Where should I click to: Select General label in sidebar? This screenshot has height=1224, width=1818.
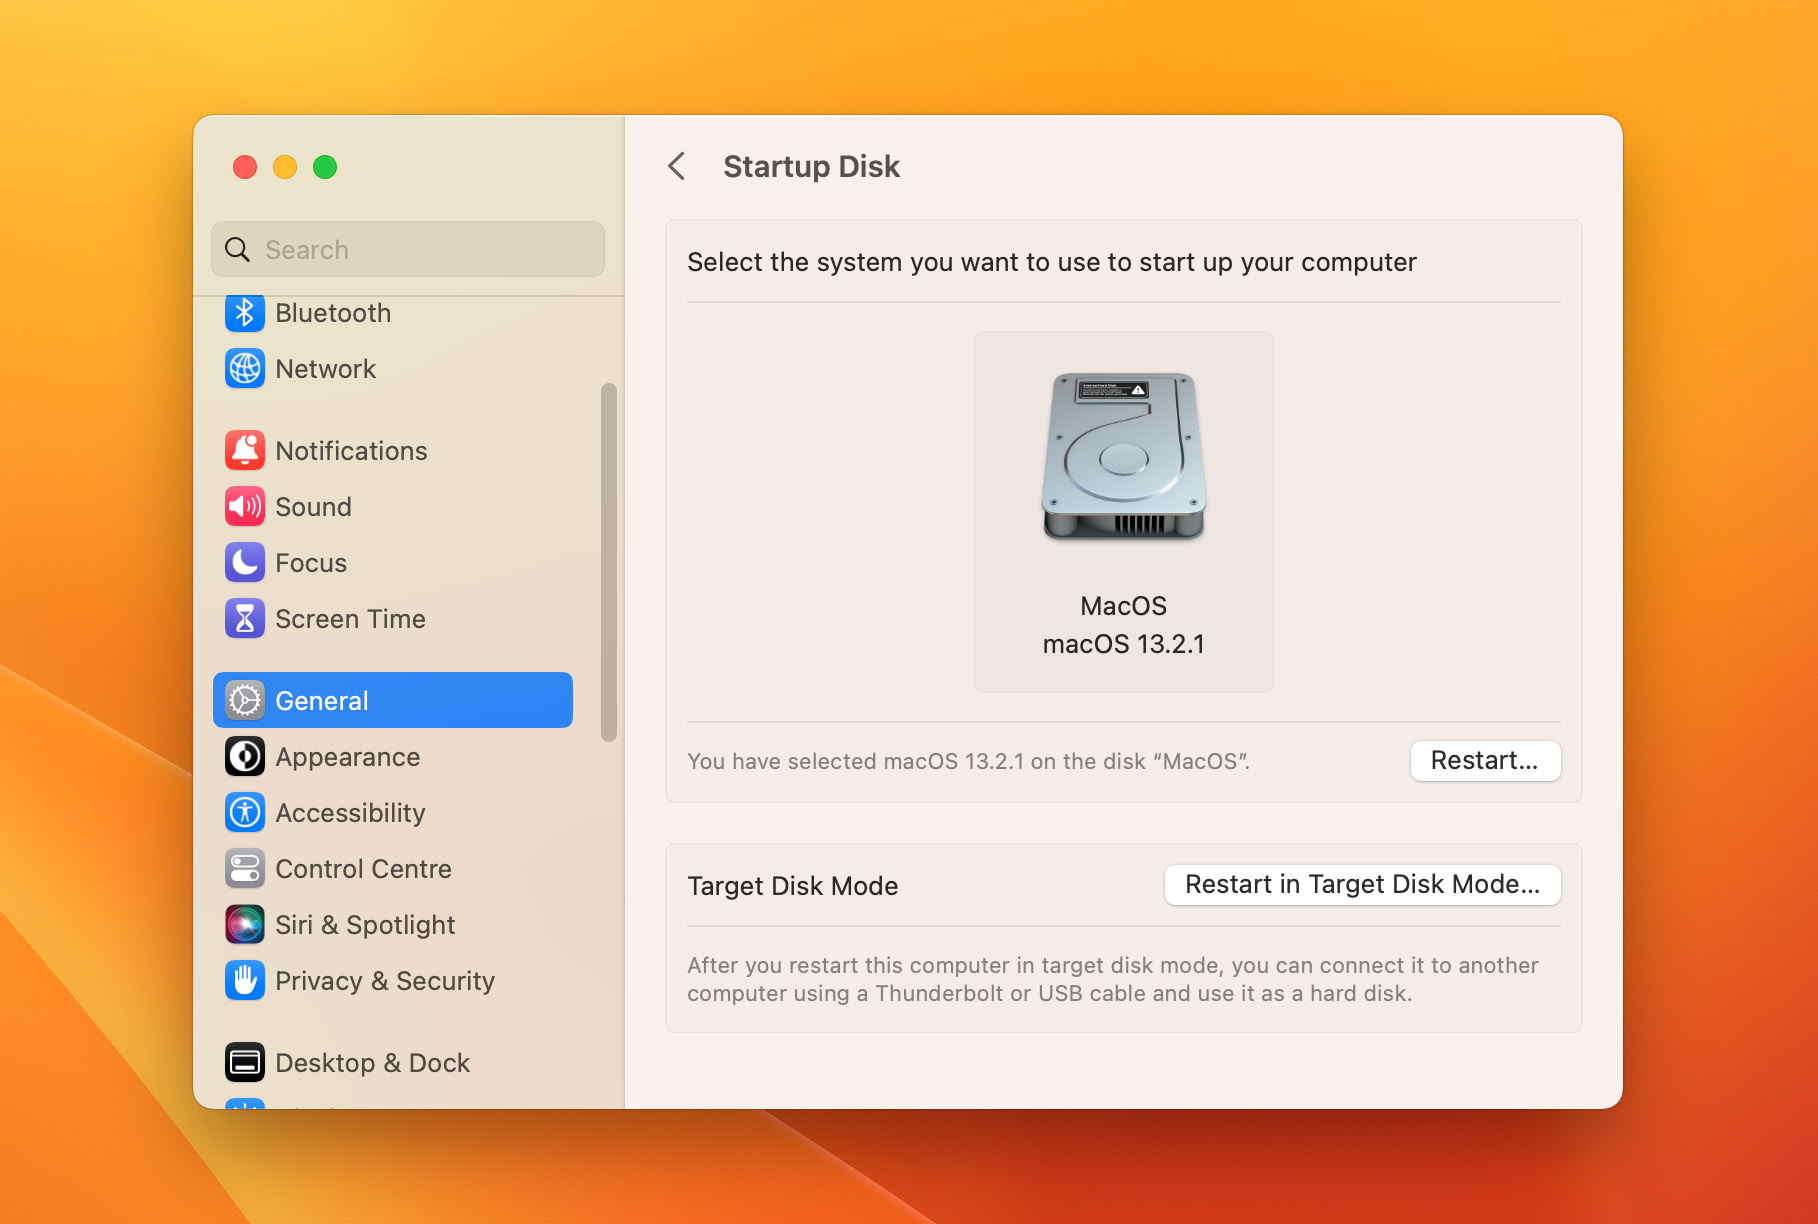[322, 701]
